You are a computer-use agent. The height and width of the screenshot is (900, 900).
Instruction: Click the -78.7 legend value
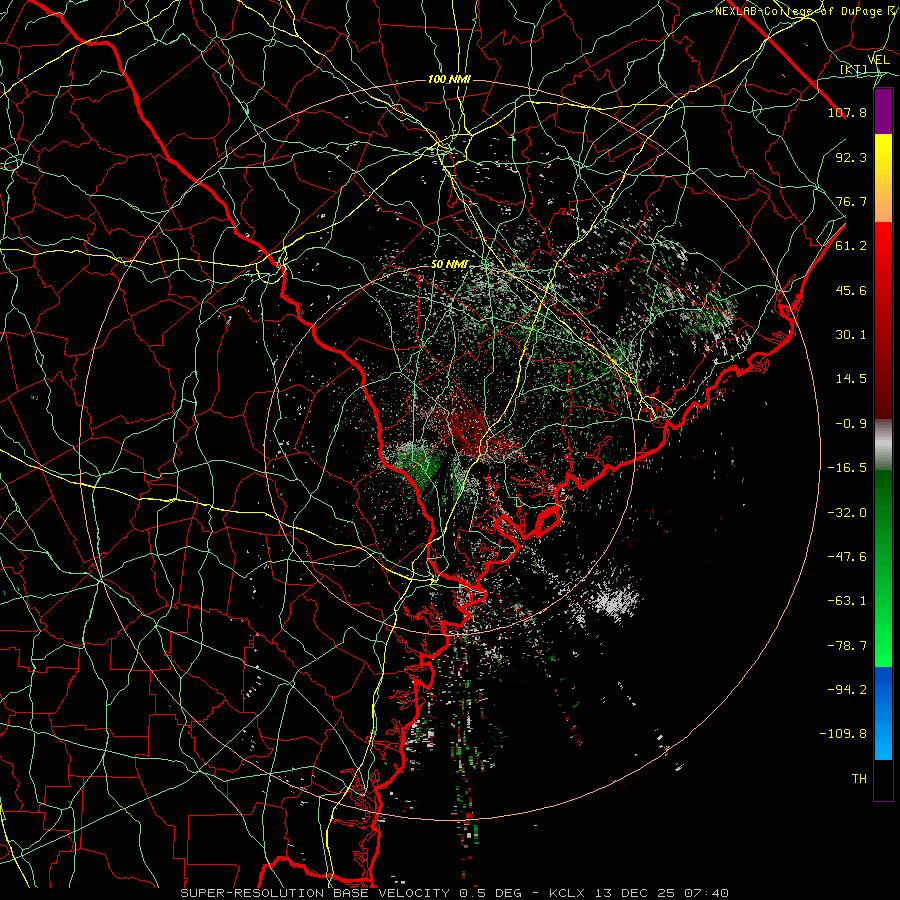847,646
